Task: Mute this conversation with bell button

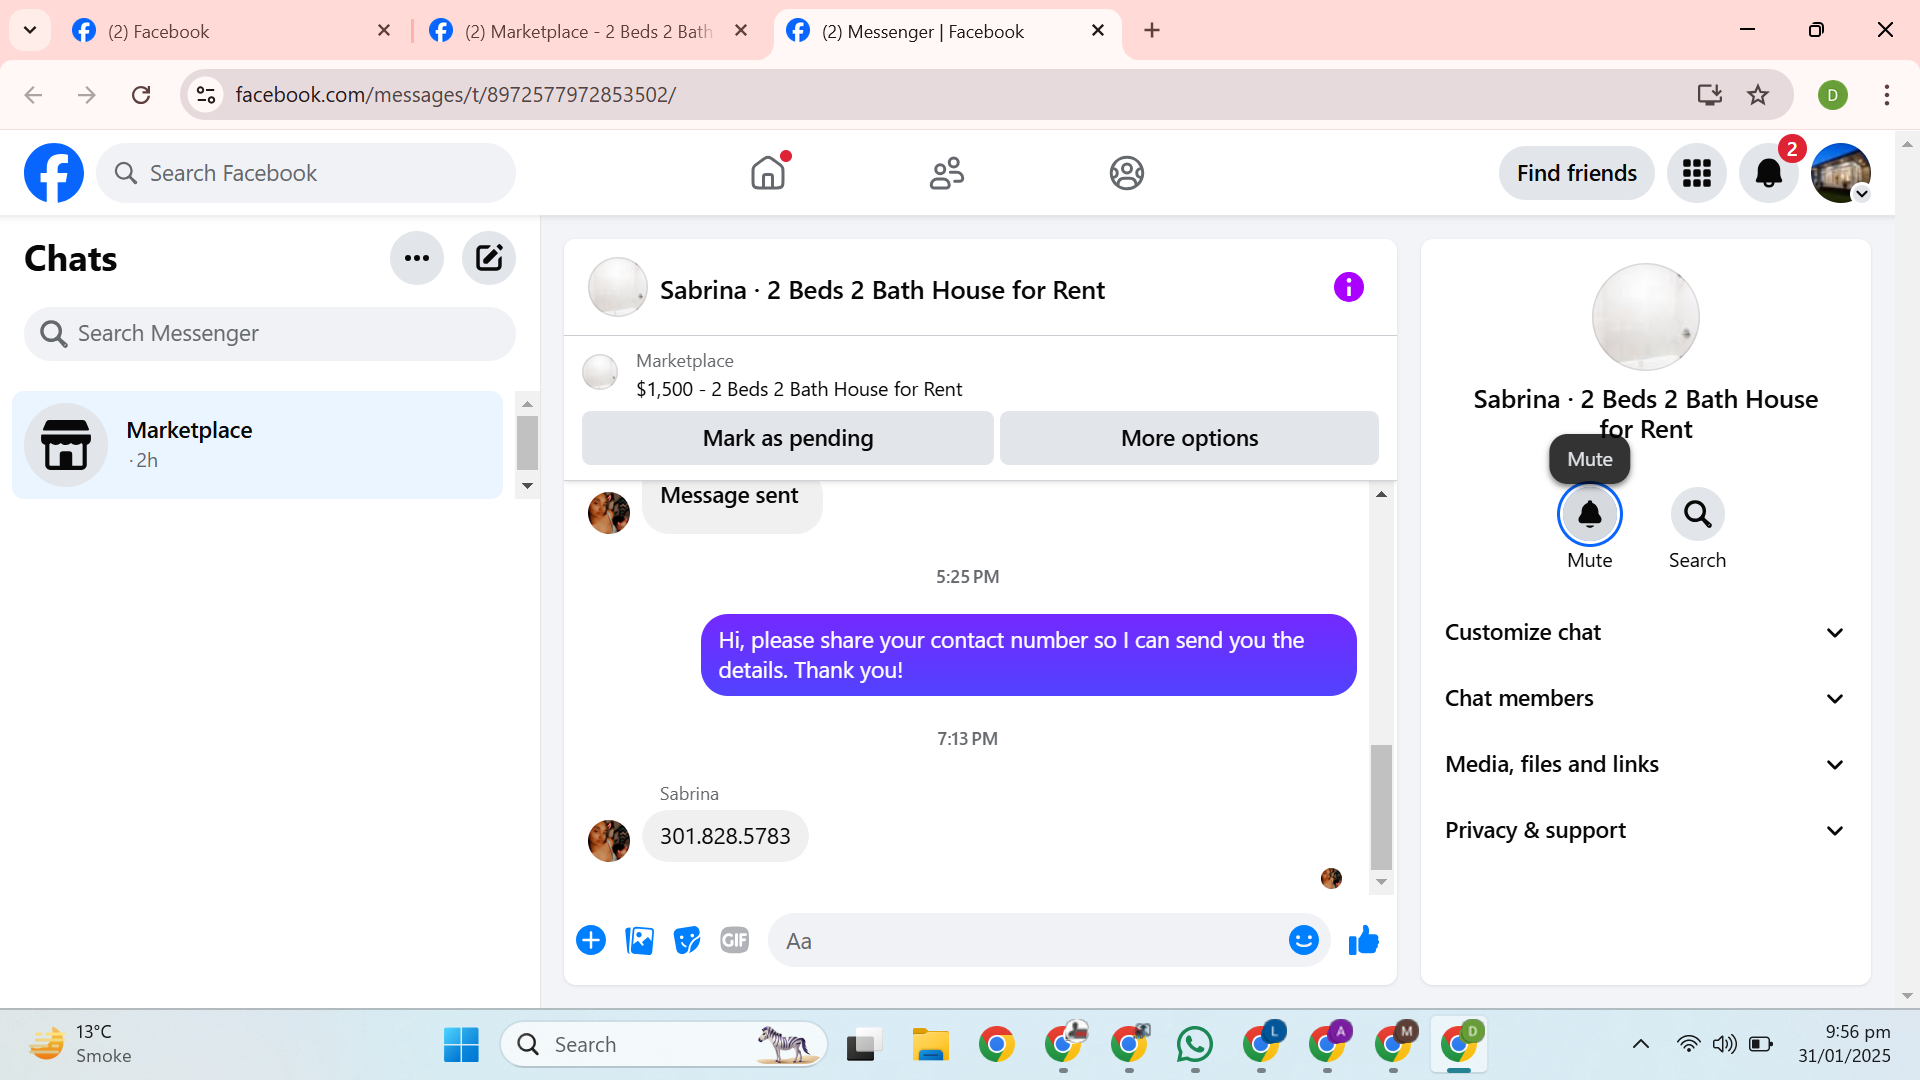Action: pos(1590,514)
